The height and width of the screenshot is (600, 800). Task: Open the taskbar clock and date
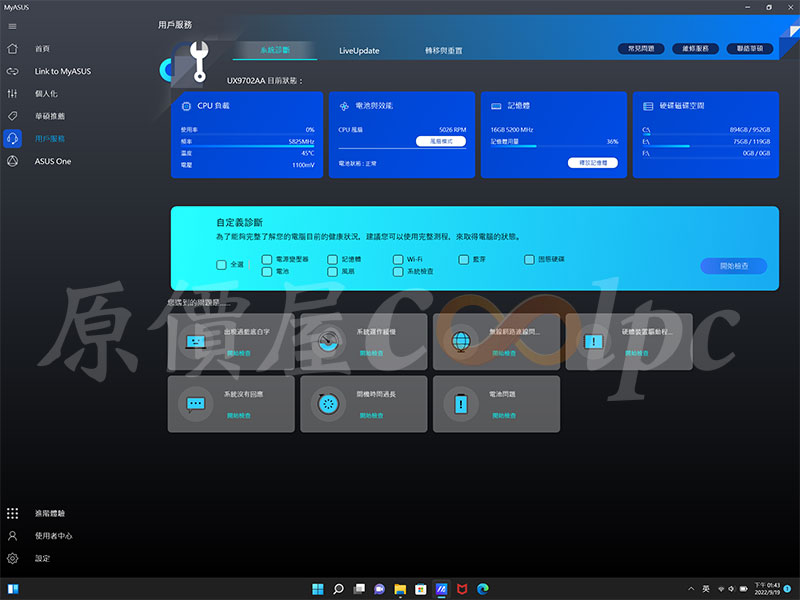(767, 589)
